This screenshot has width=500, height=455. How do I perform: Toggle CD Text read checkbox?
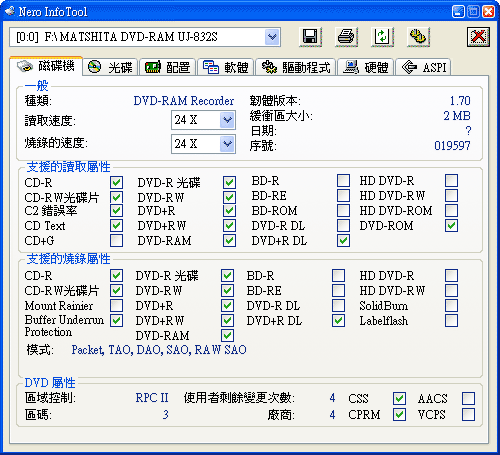(x=116, y=225)
